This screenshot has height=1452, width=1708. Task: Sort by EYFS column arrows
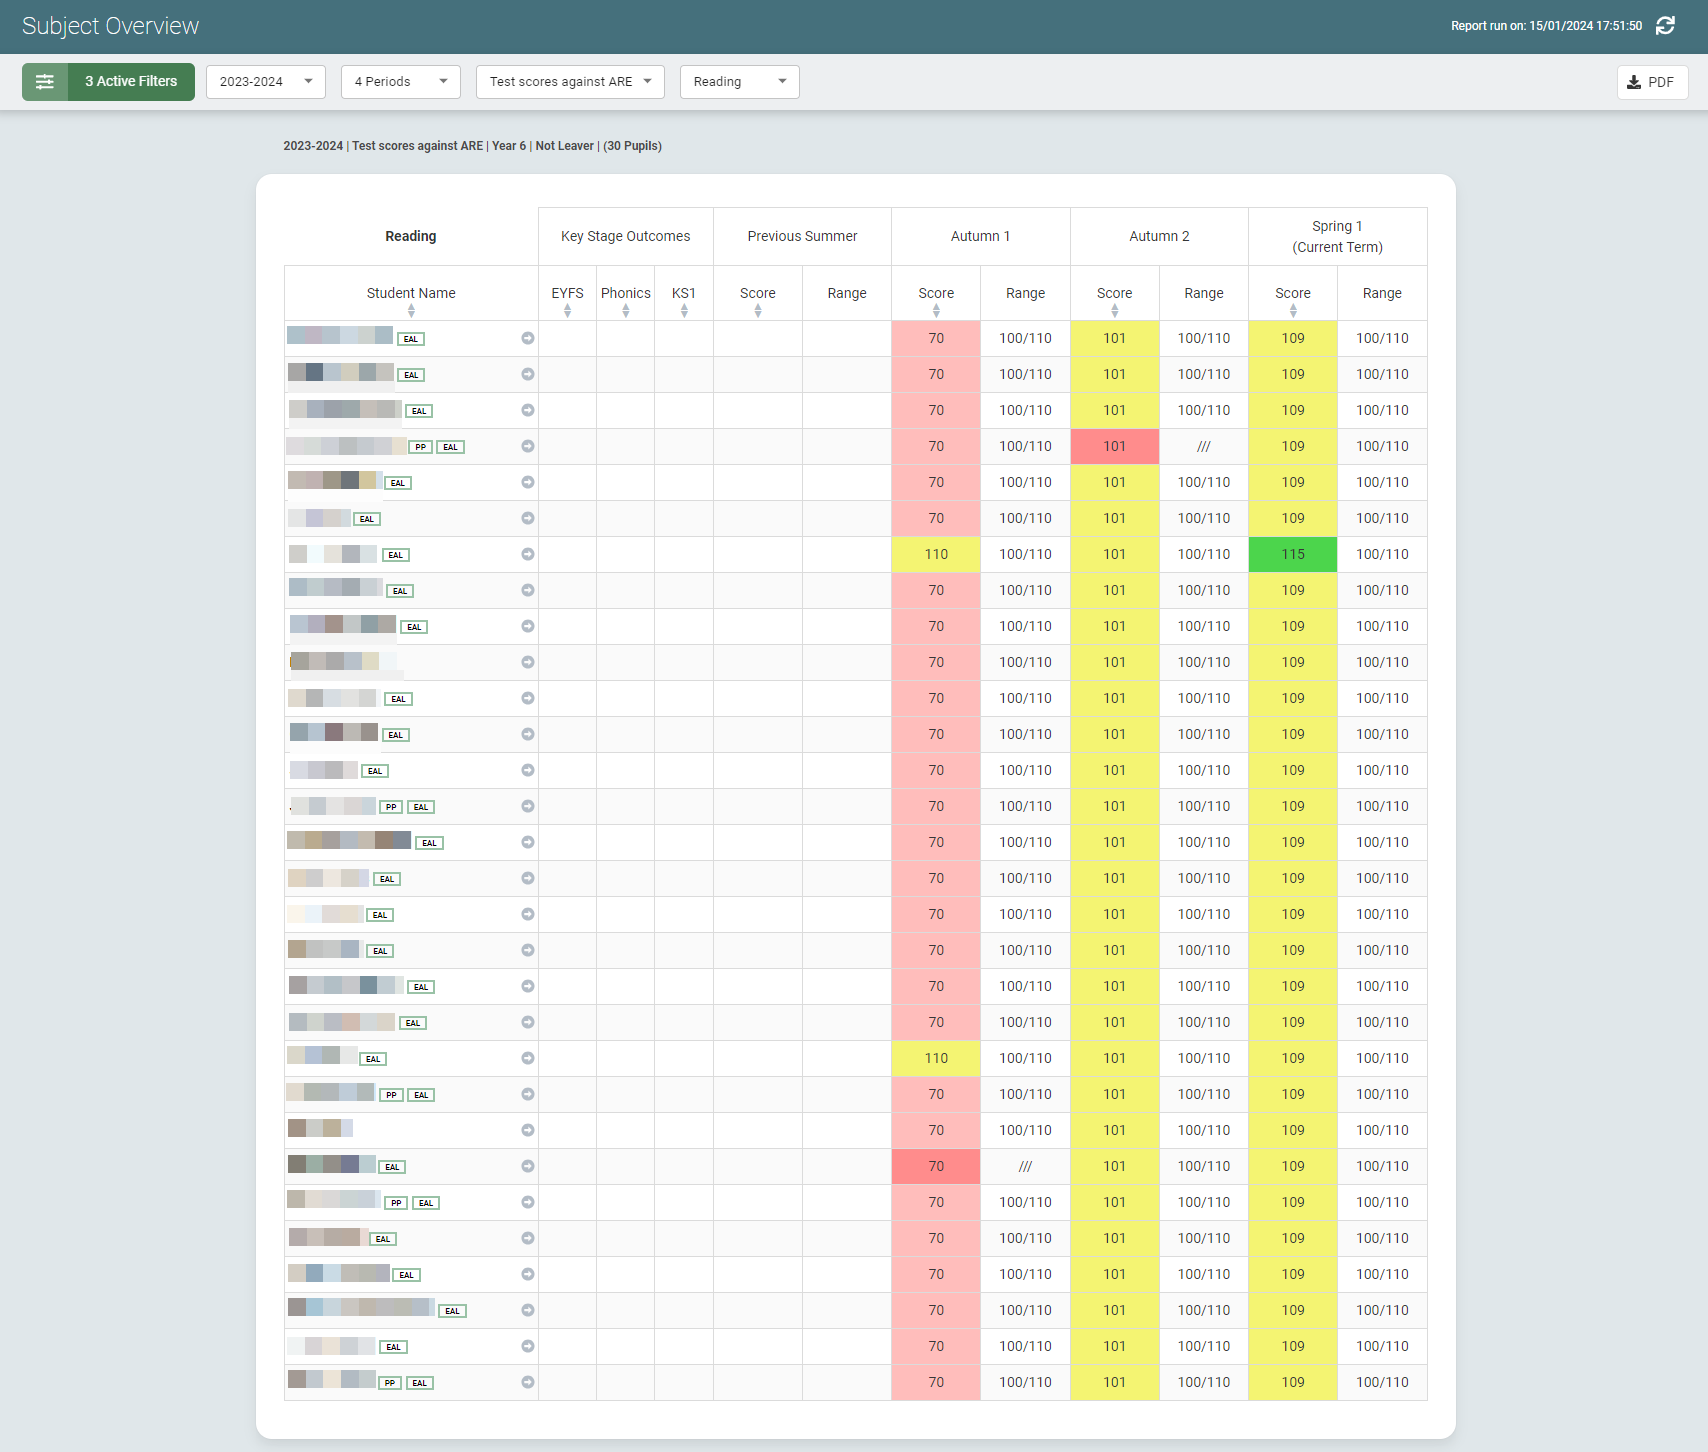(567, 311)
